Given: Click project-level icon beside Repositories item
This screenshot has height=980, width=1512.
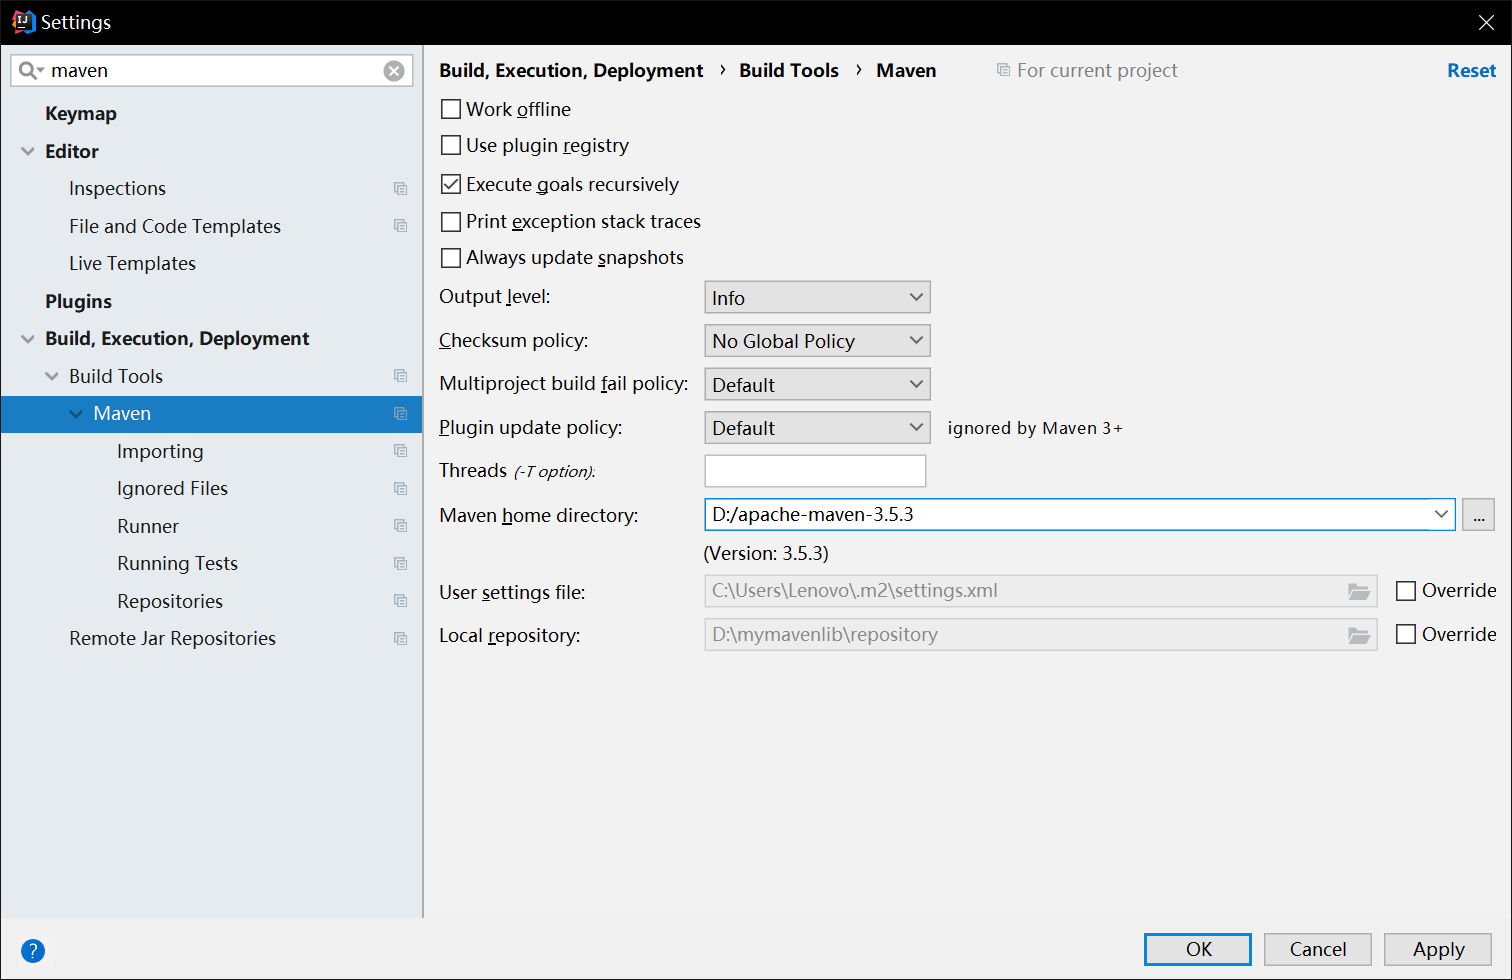Looking at the screenshot, I should coord(400,601).
